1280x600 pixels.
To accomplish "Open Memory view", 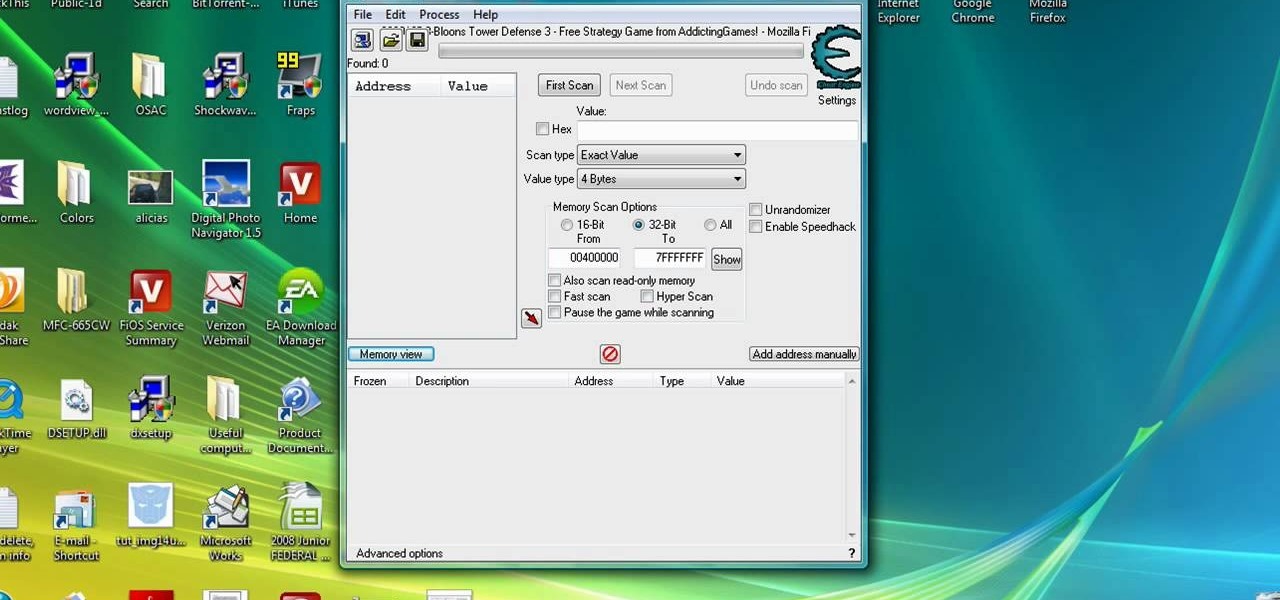I will (x=391, y=354).
